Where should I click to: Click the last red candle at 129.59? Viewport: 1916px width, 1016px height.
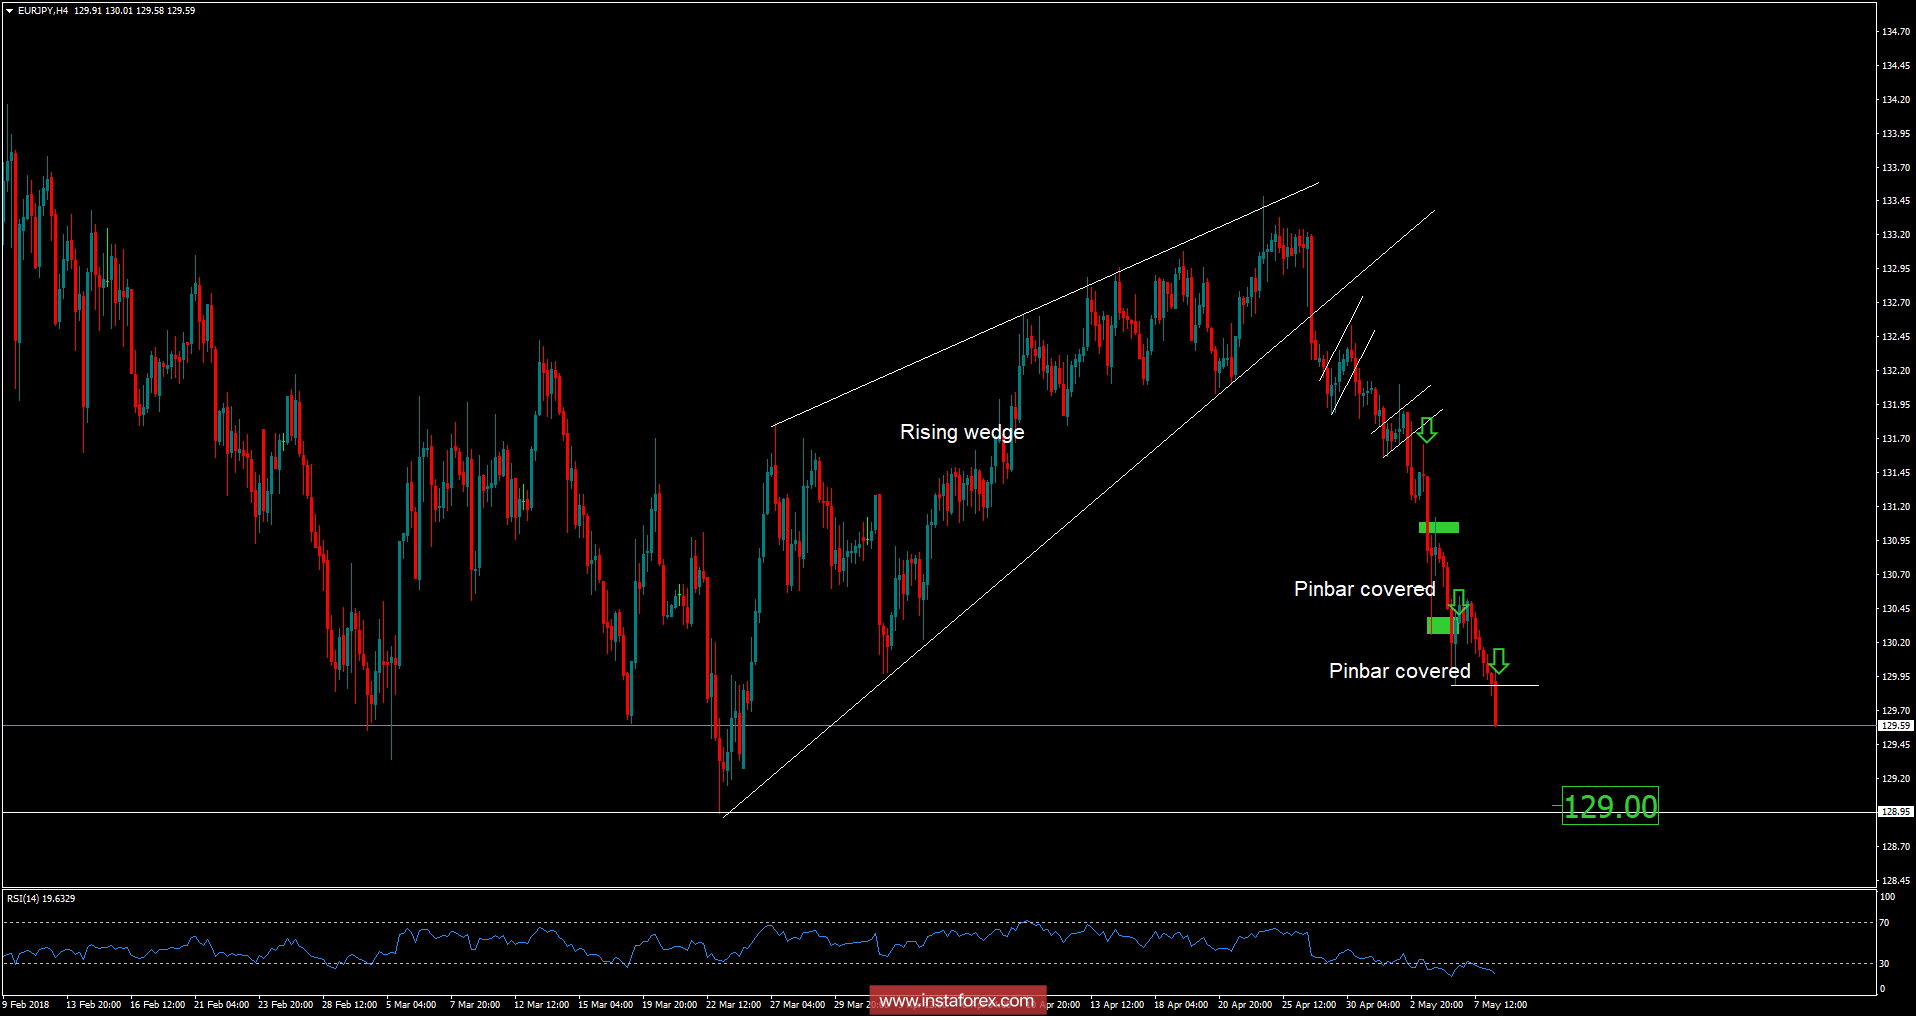tap(1496, 703)
